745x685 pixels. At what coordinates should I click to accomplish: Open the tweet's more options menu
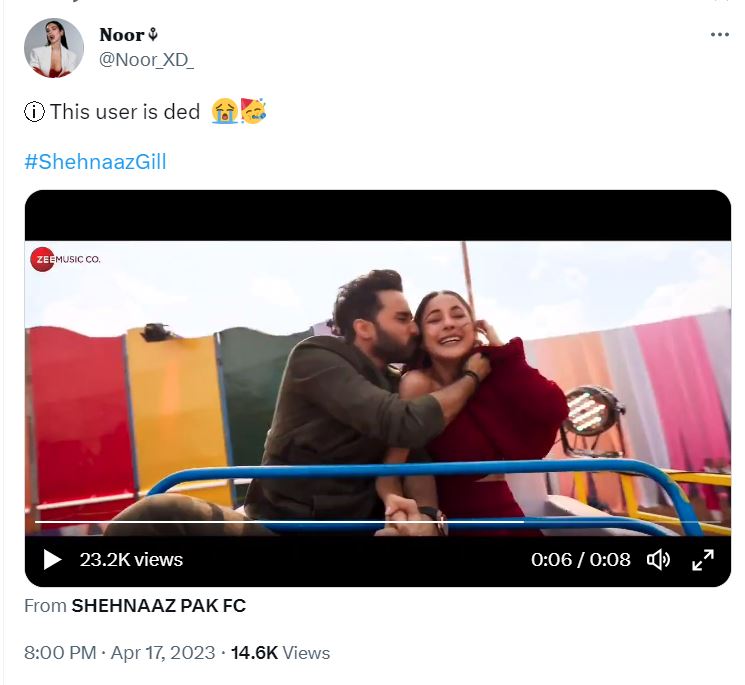(720, 35)
